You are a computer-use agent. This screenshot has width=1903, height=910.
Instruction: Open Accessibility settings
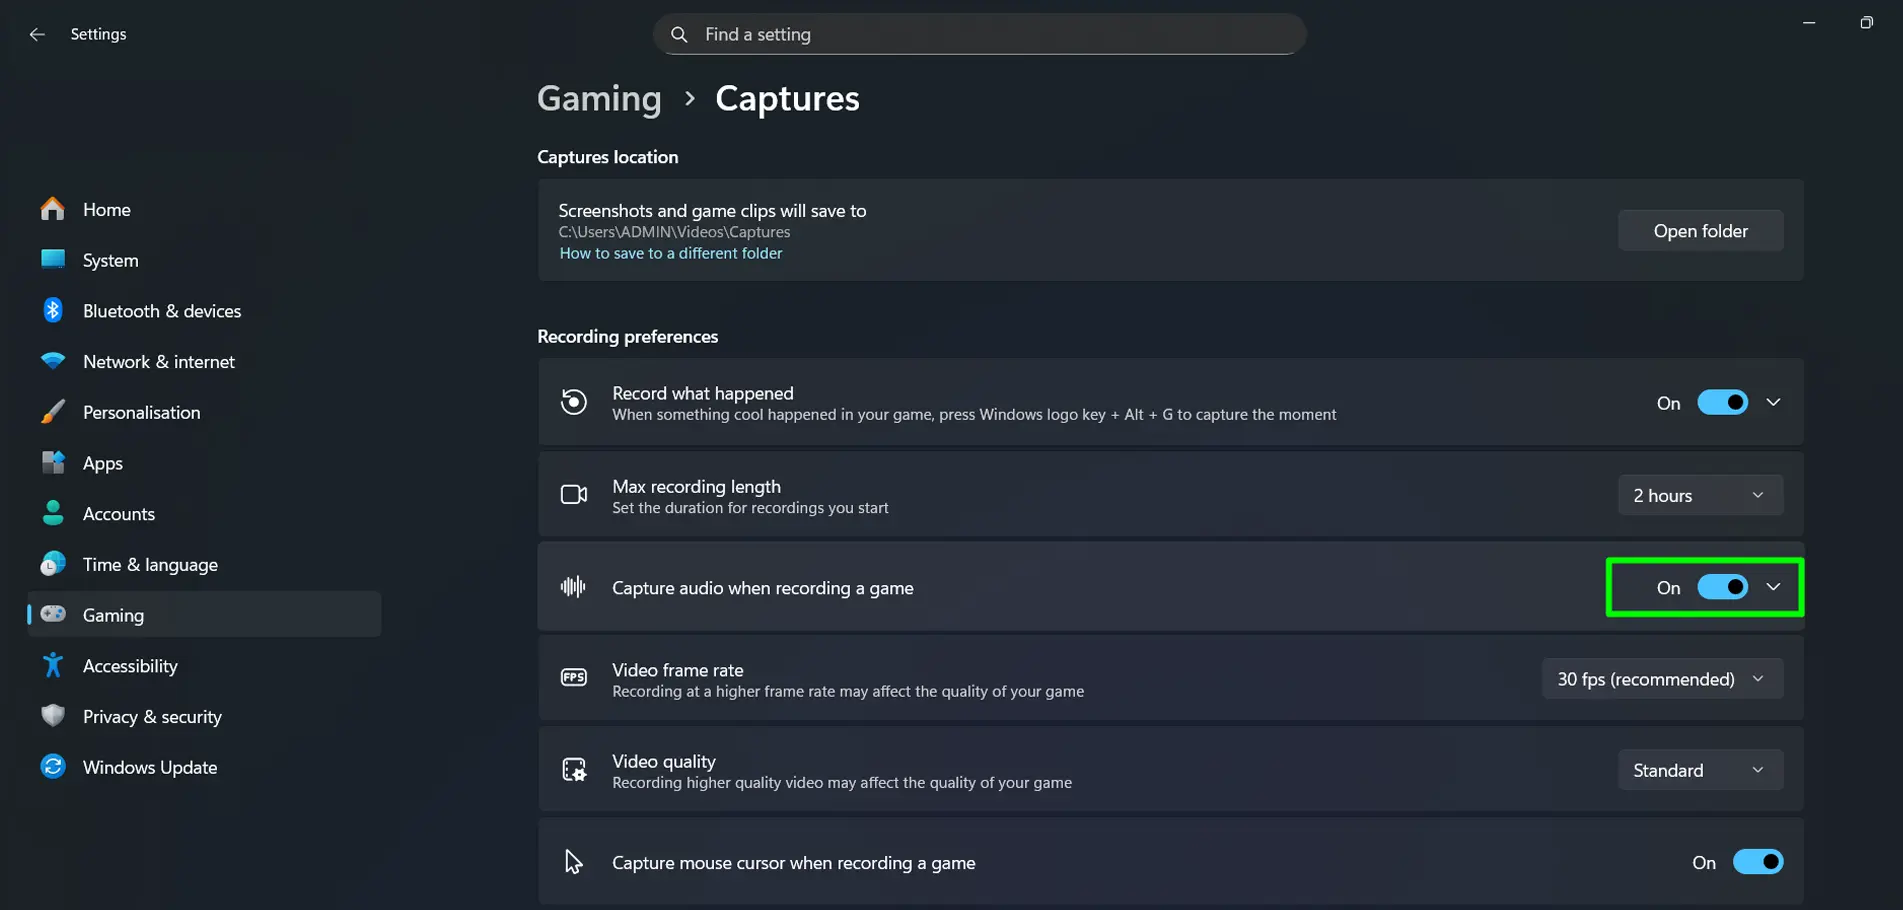pos(51,665)
